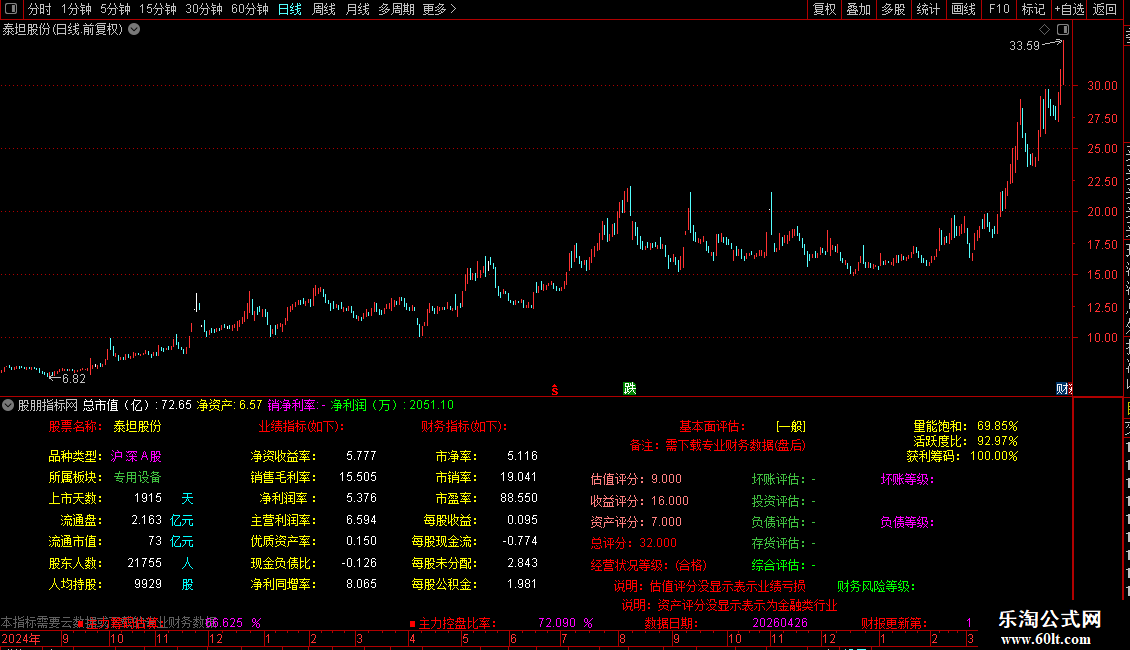Click 叠加 overlay button
Viewport: 1130px width, 650px height.
858,9
